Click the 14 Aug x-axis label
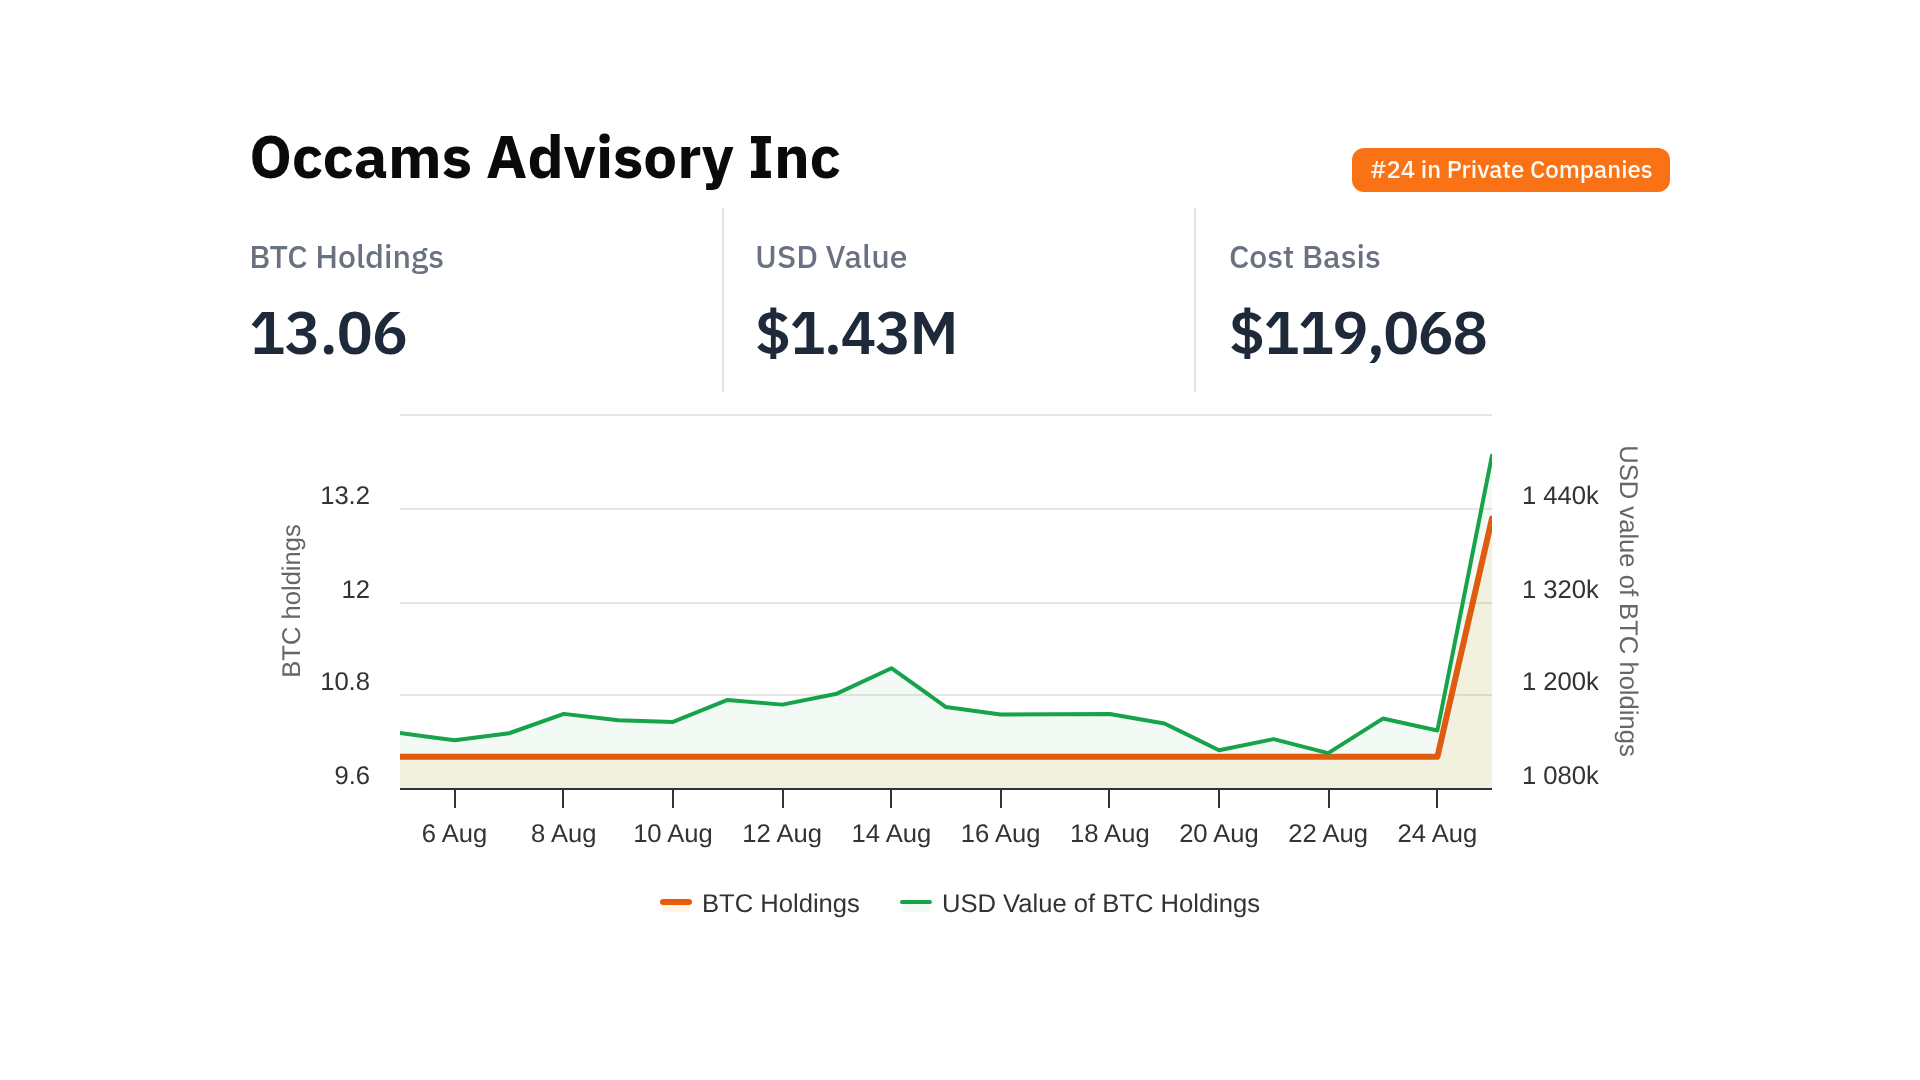Screen dimensions: 1920x1080 [890, 833]
